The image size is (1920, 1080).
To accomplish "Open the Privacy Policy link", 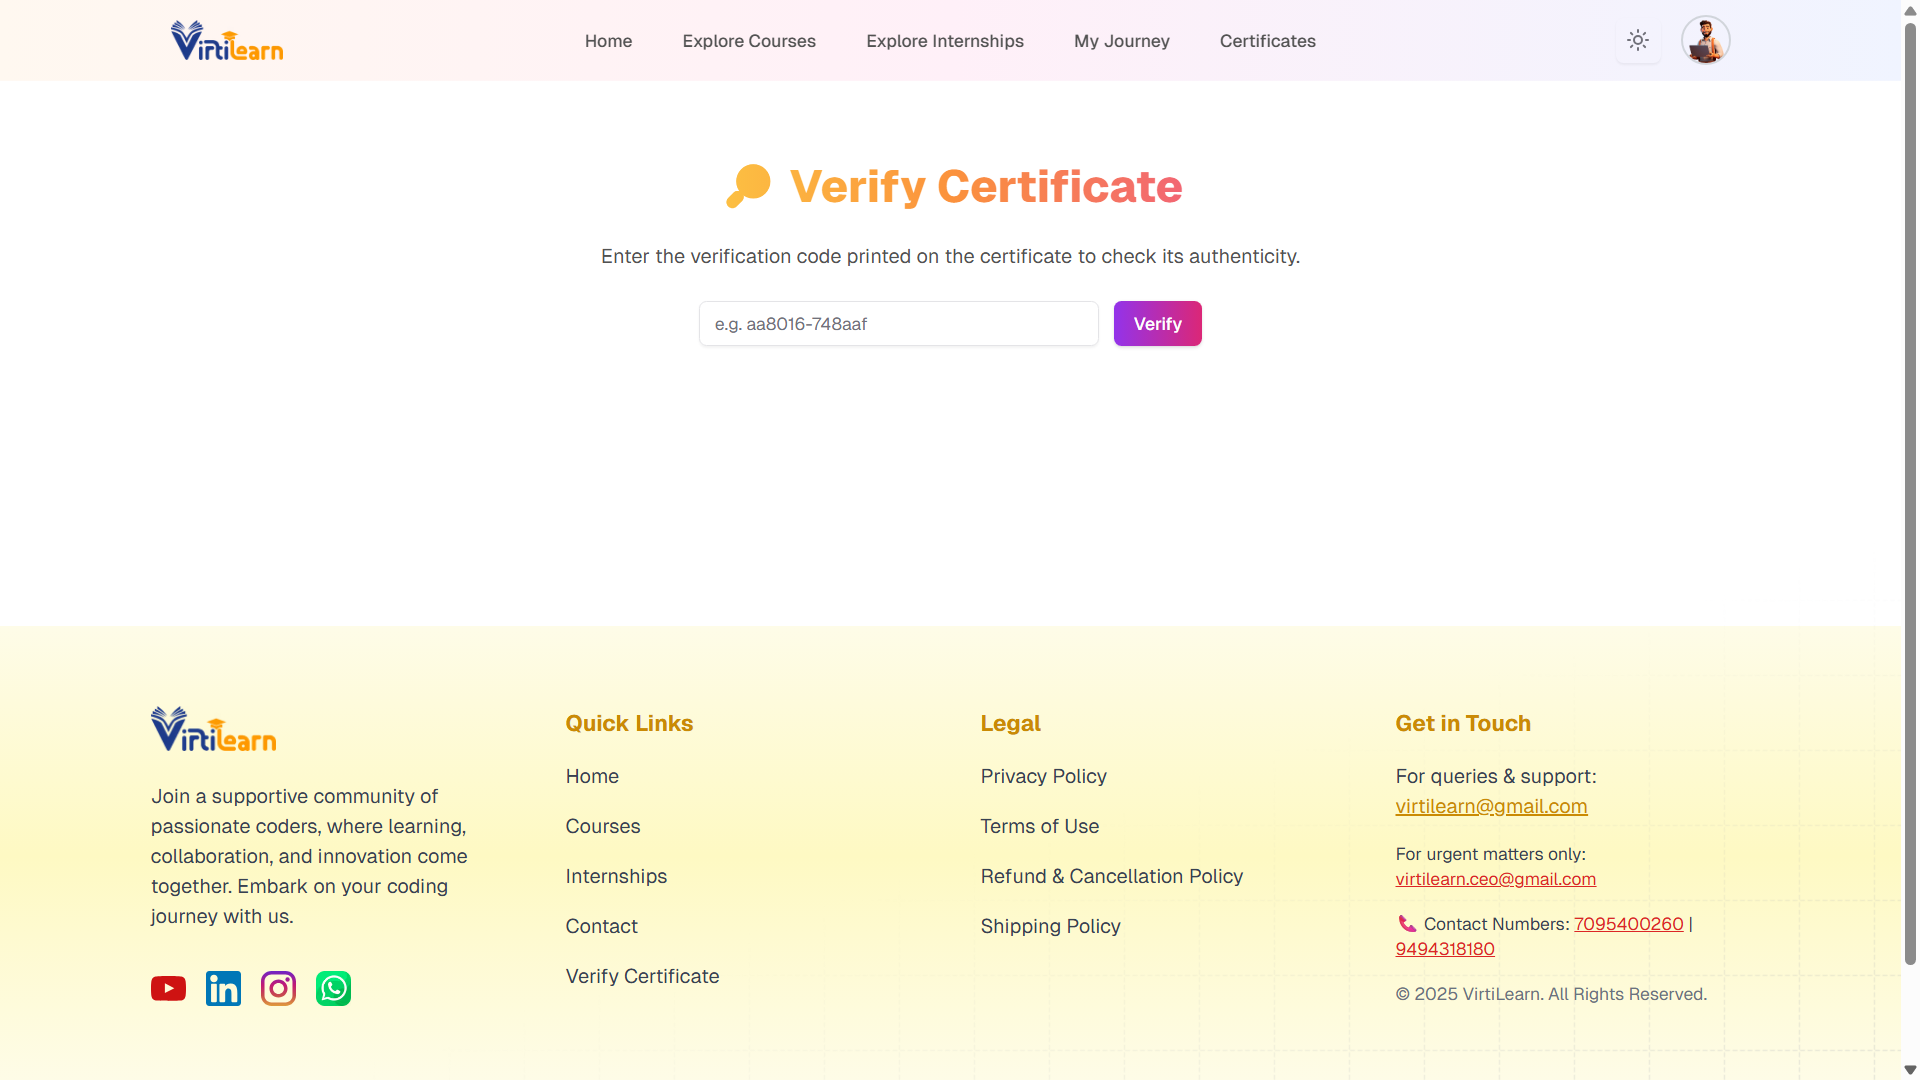I will [1043, 776].
